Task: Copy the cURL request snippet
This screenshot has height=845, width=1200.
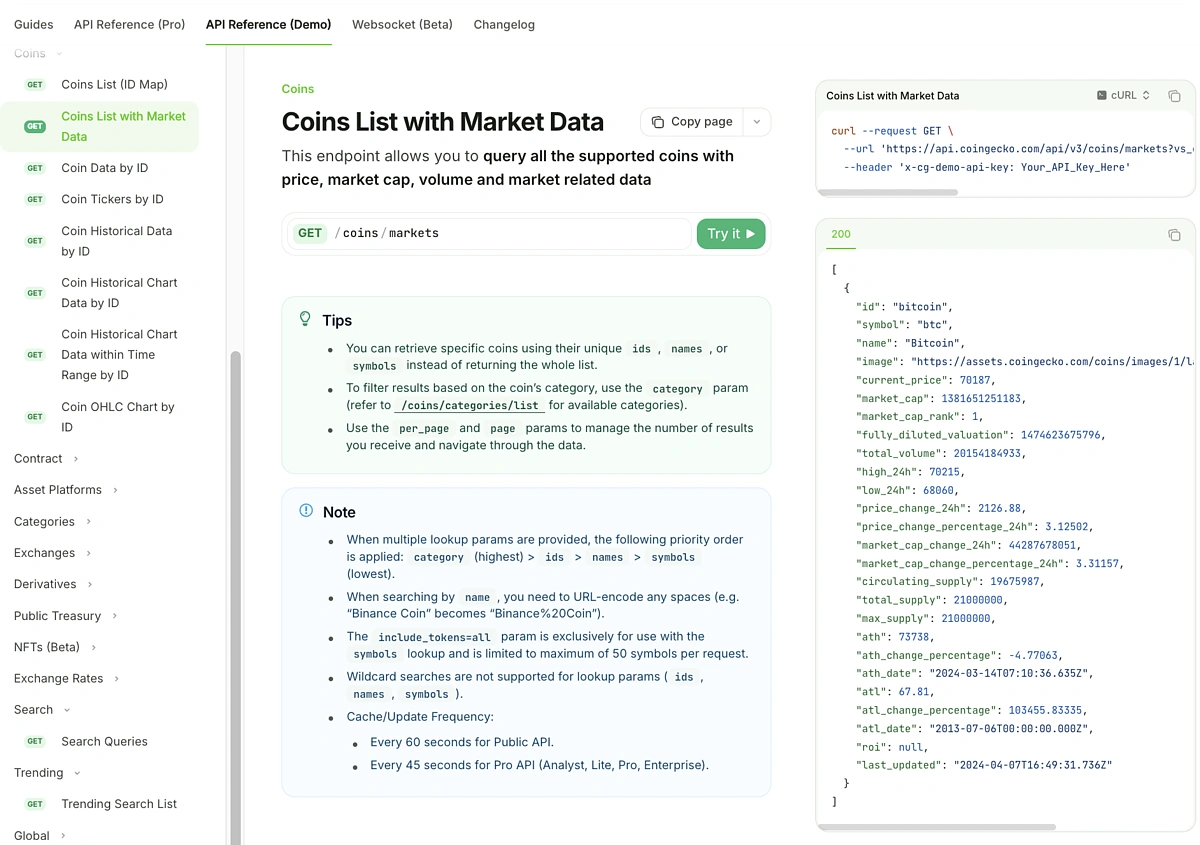Action: pos(1174,95)
